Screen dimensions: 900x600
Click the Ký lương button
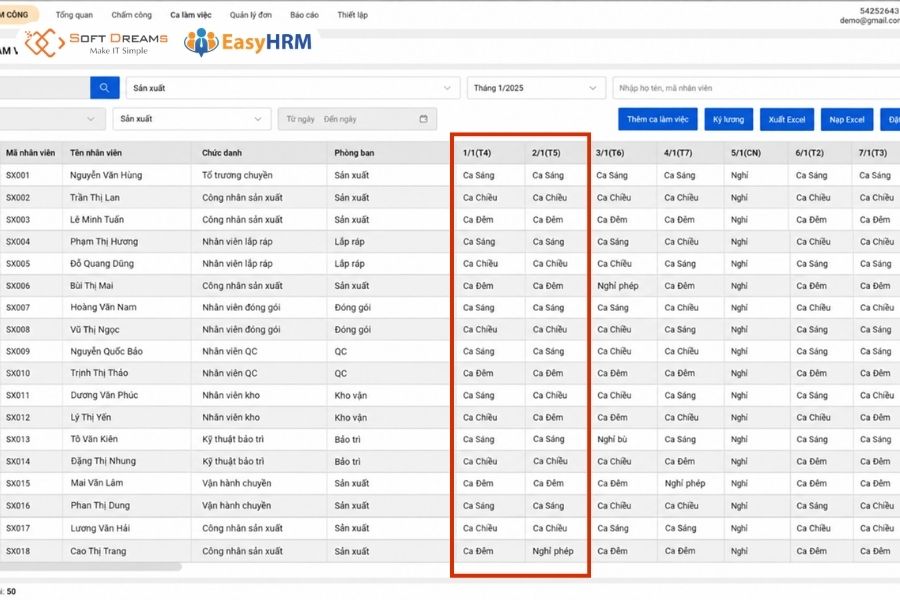[728, 119]
